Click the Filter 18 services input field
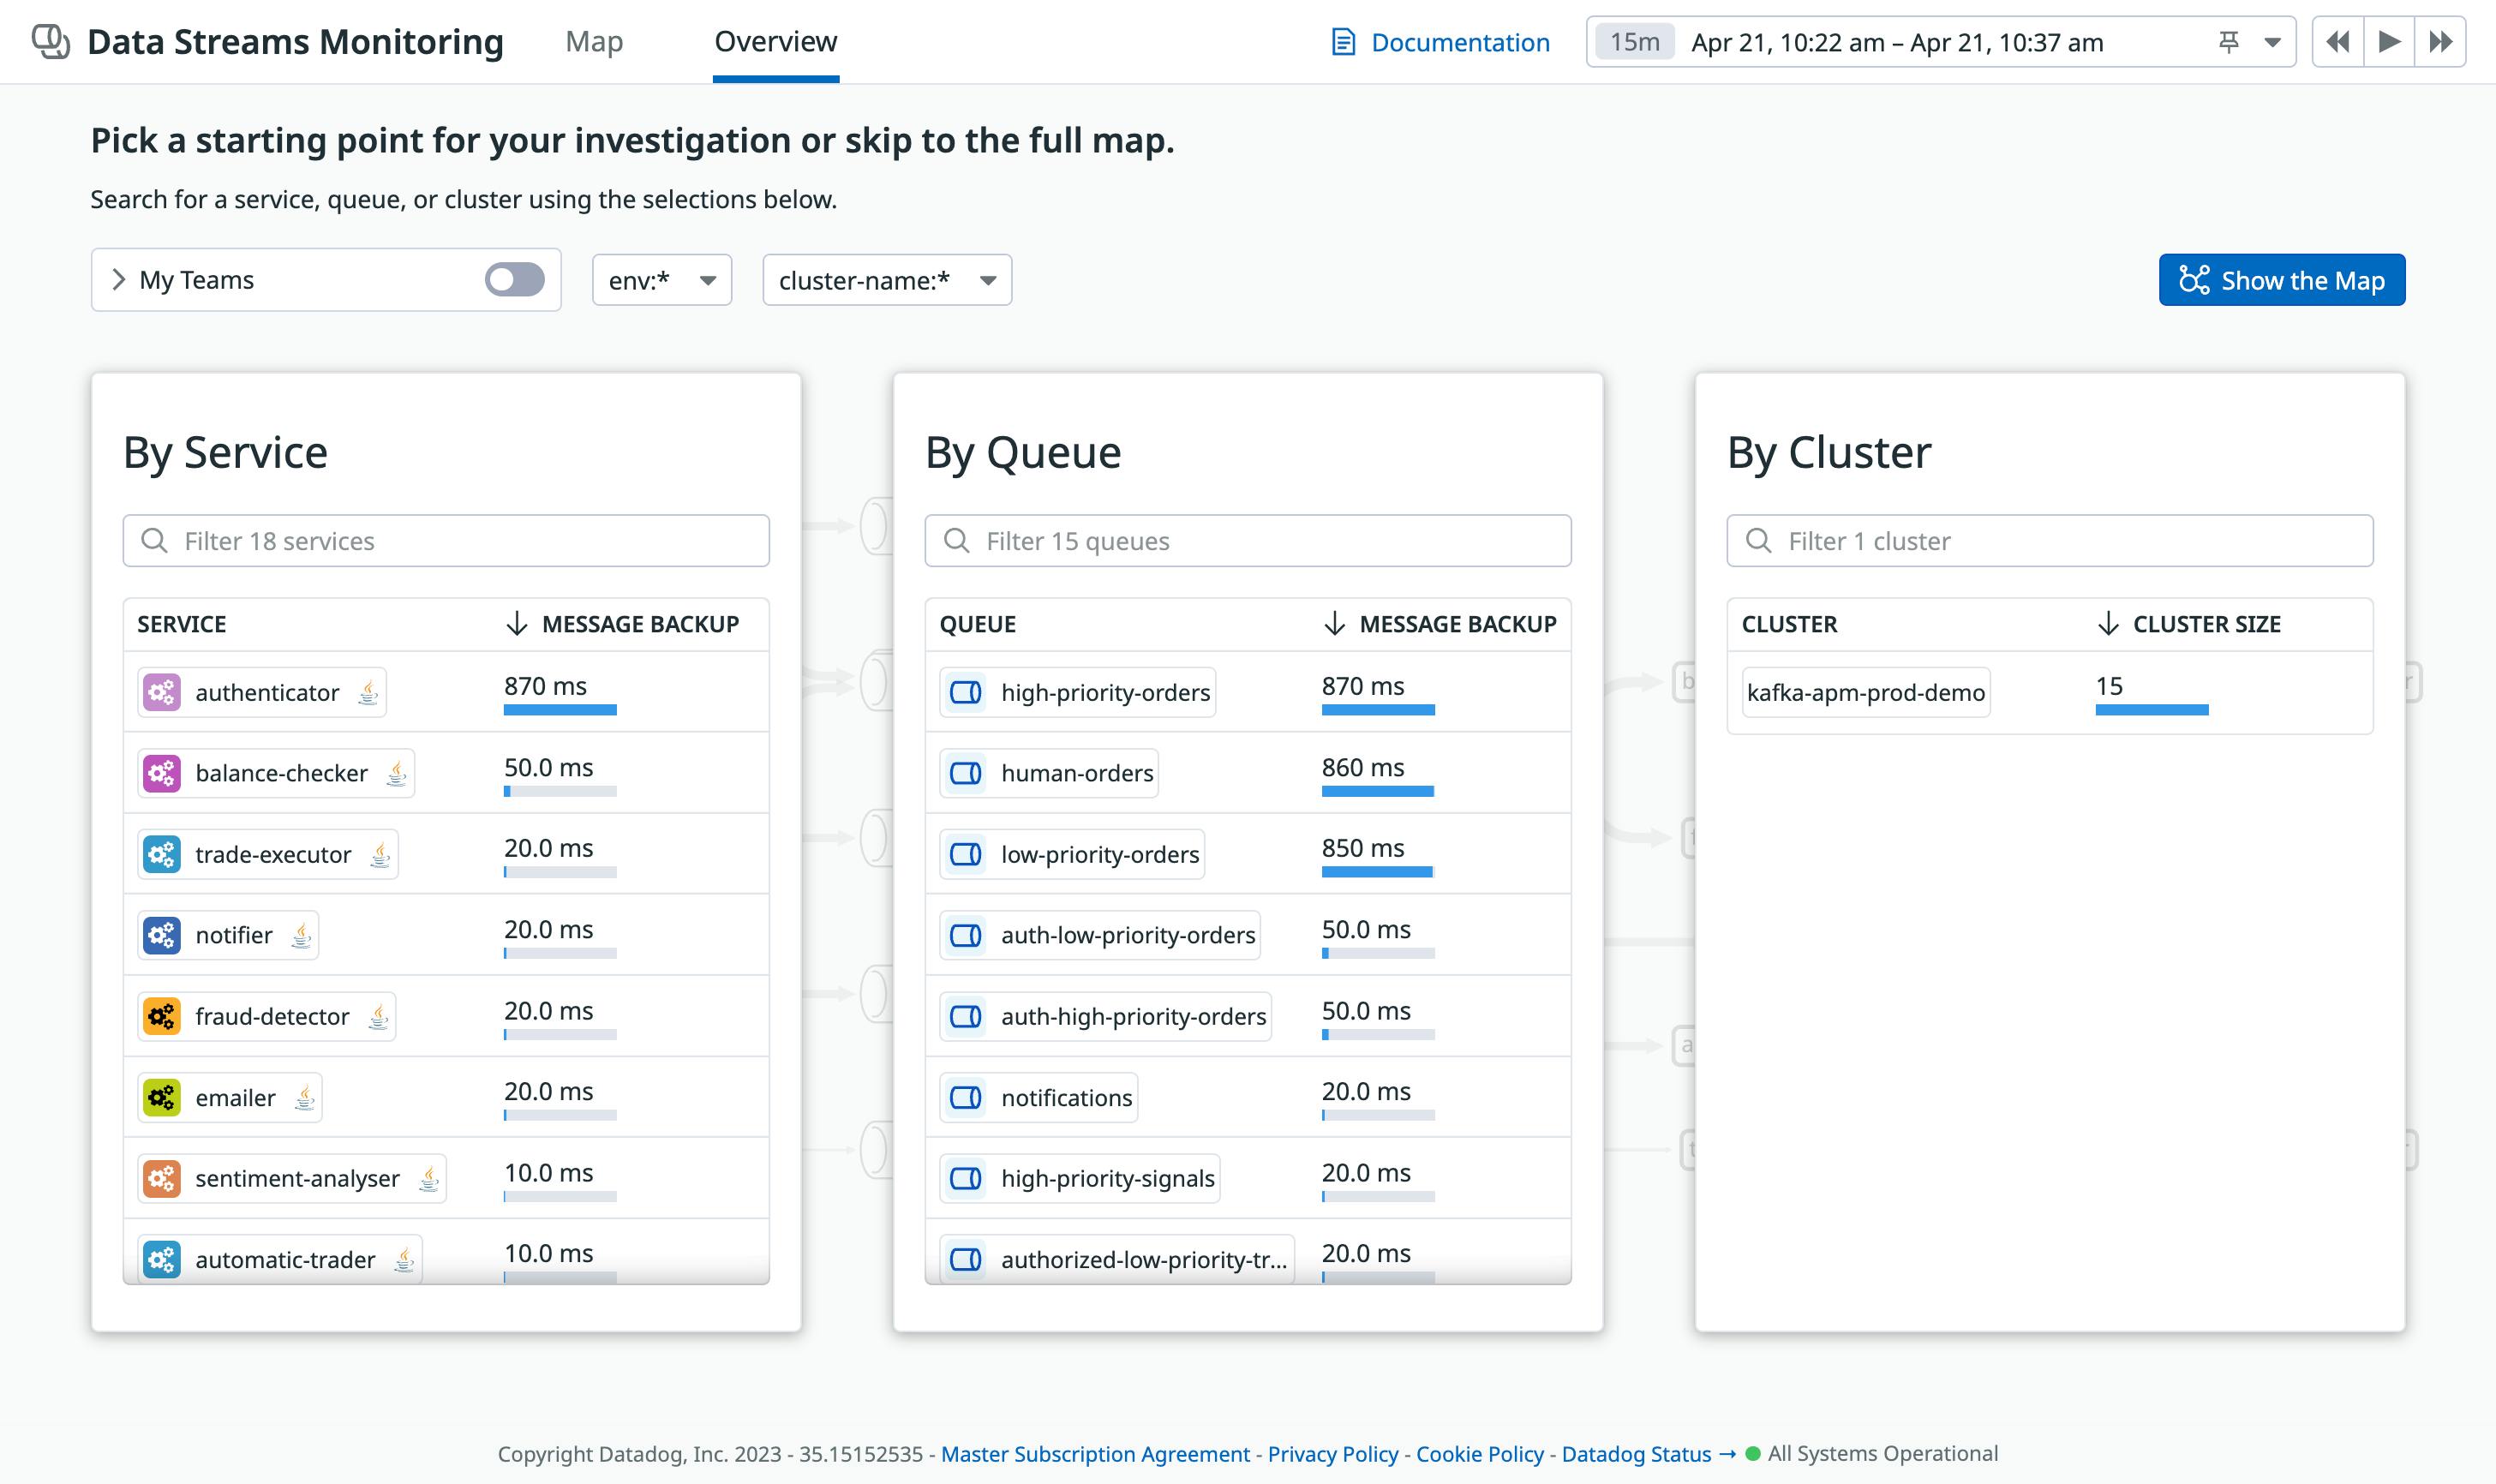2496x1484 pixels. click(446, 540)
